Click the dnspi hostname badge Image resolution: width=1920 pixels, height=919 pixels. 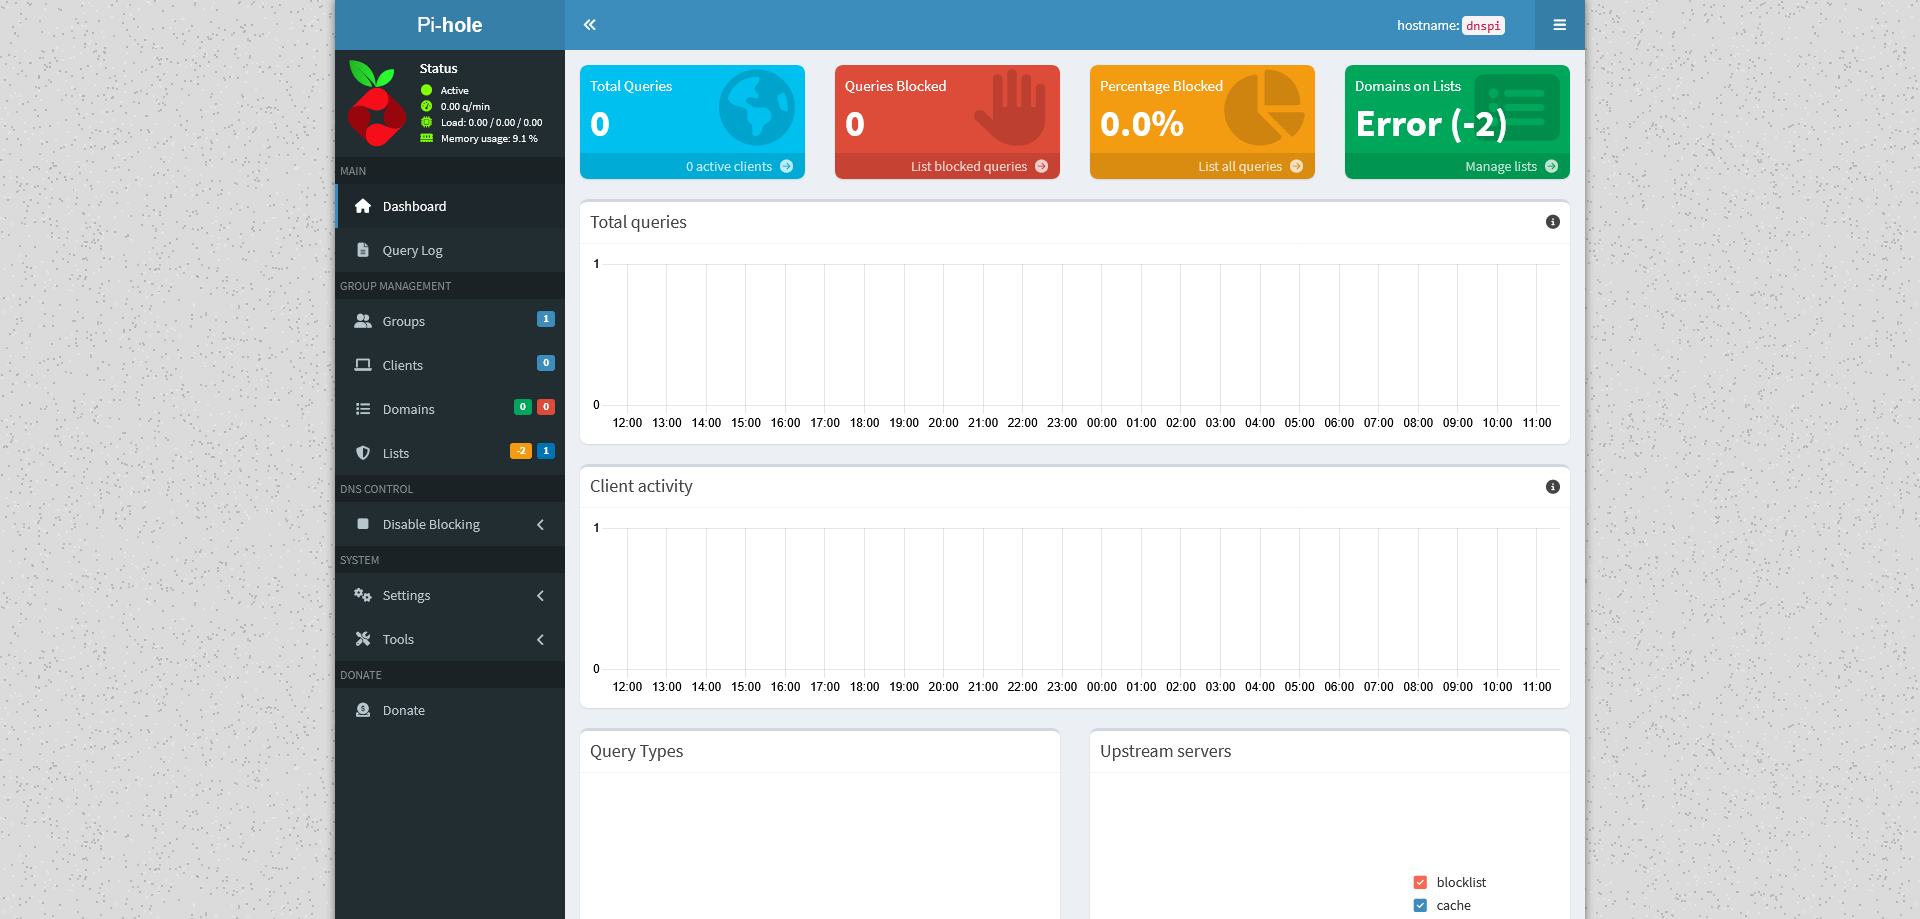(1483, 26)
